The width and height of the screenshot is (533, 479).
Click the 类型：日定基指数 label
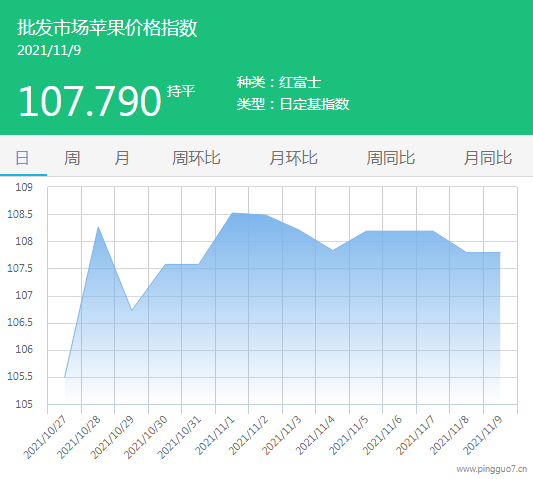pyautogui.click(x=293, y=104)
